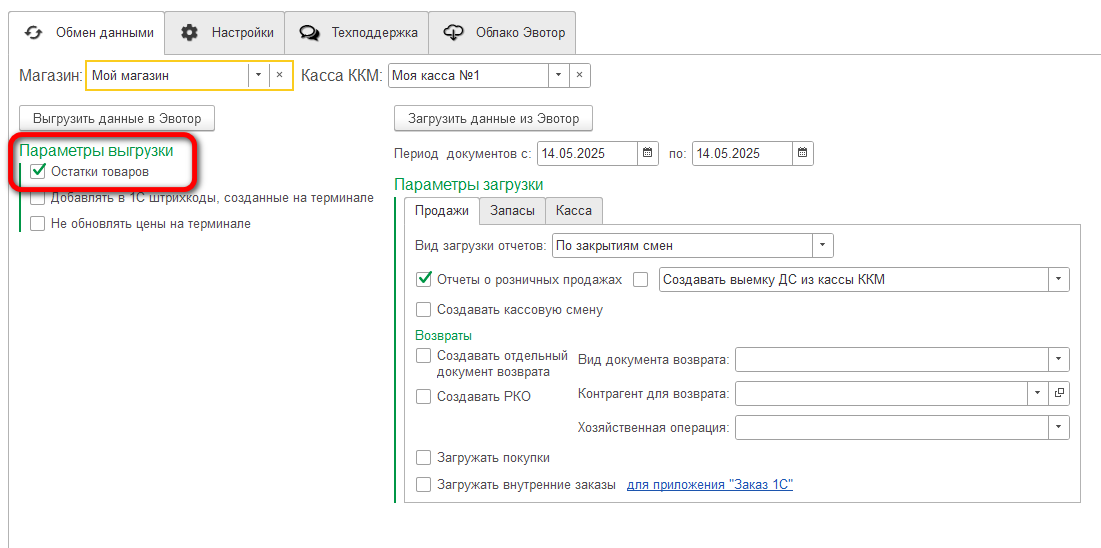Open Вид загрузки отчетов dropdown

tap(823, 246)
